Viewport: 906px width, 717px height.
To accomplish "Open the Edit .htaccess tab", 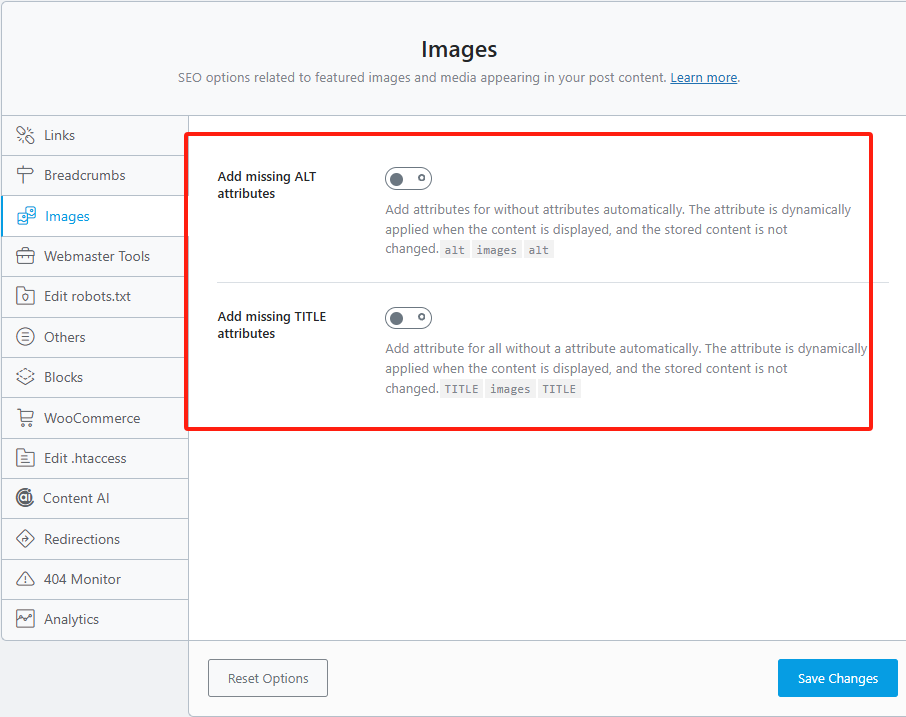I will click(85, 458).
